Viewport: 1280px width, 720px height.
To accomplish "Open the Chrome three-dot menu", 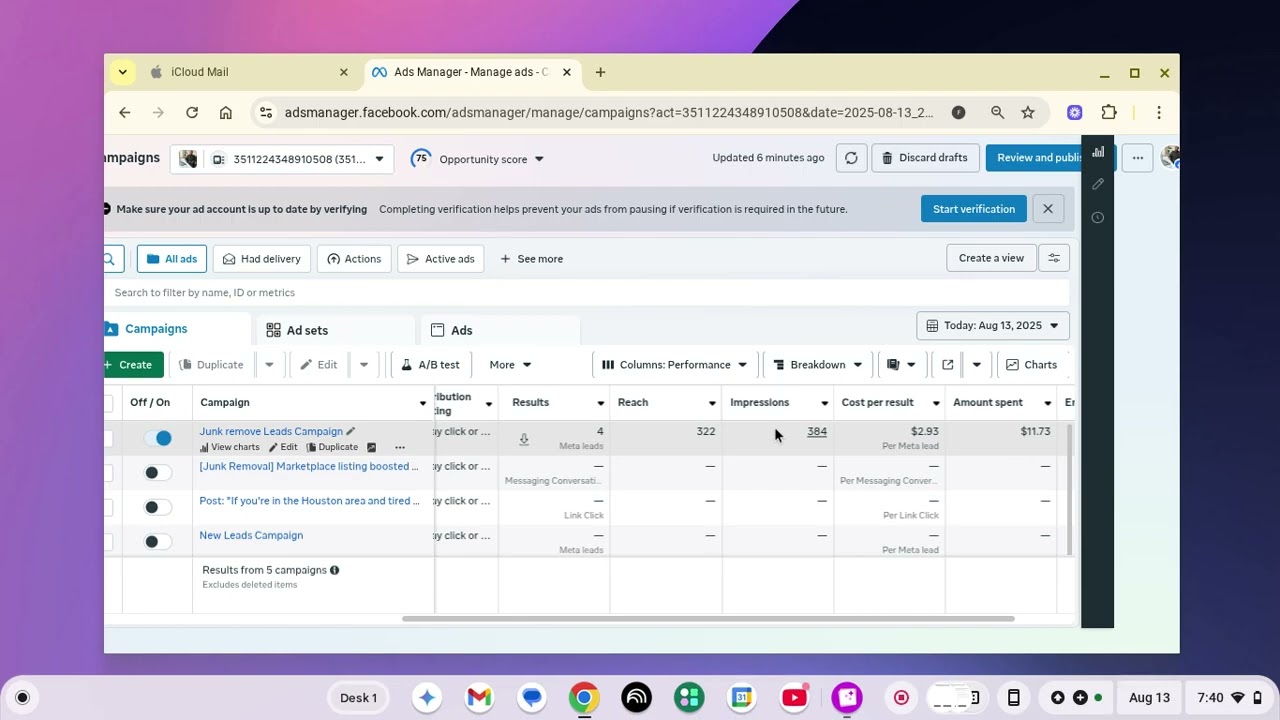I will (1159, 113).
